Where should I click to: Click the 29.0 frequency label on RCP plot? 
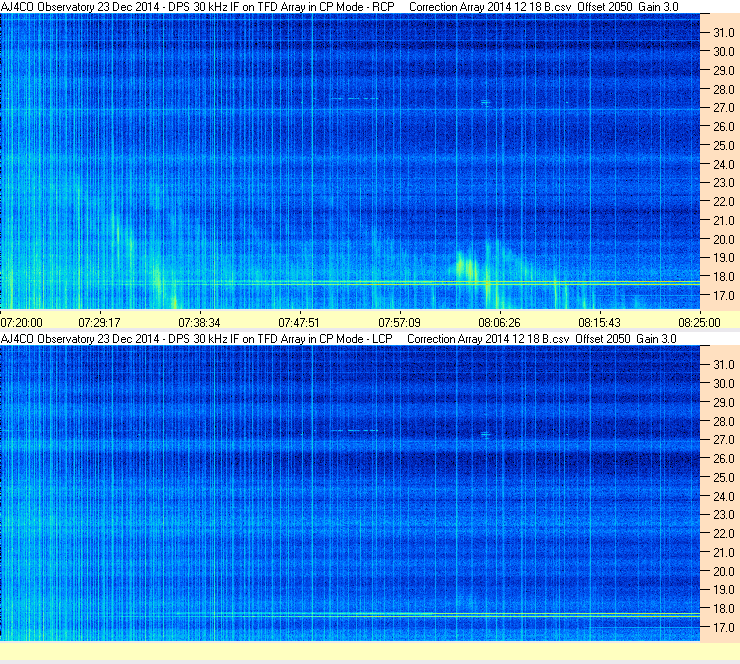[x=723, y=70]
